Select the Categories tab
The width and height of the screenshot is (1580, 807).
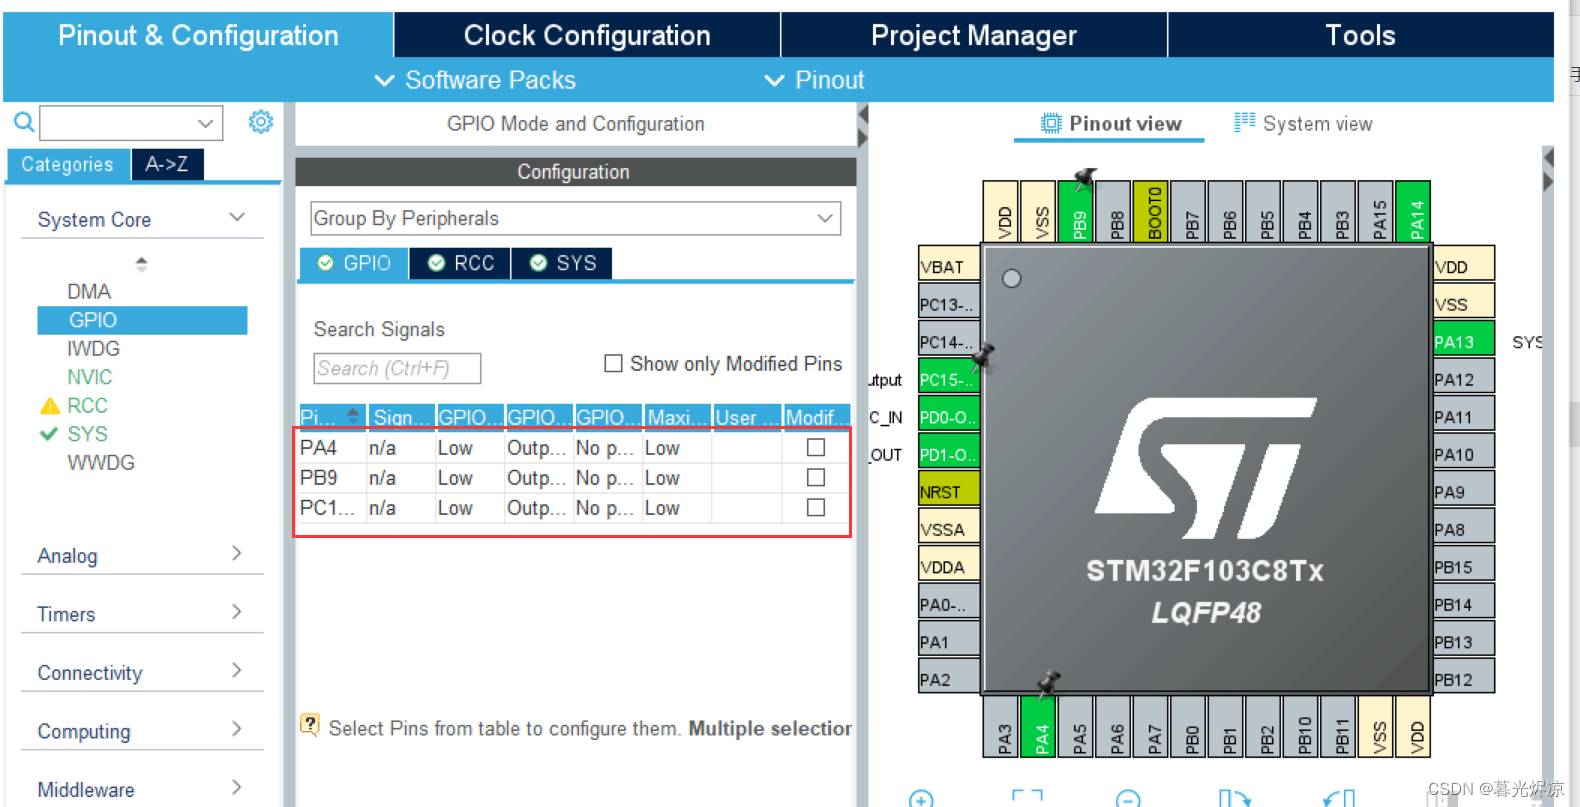pyautogui.click(x=68, y=164)
